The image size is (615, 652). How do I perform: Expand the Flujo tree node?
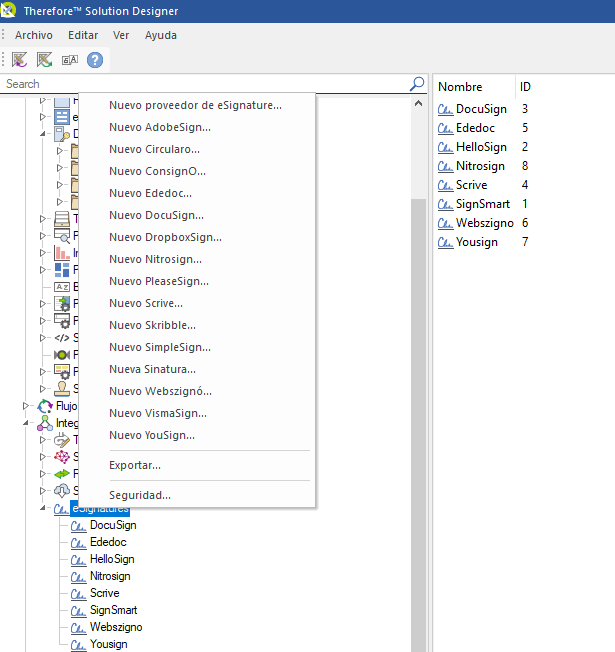point(26,405)
